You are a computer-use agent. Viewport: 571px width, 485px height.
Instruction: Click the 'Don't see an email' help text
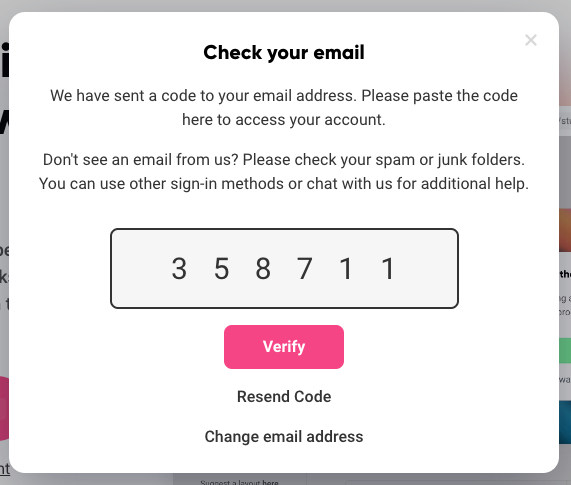coord(284,171)
